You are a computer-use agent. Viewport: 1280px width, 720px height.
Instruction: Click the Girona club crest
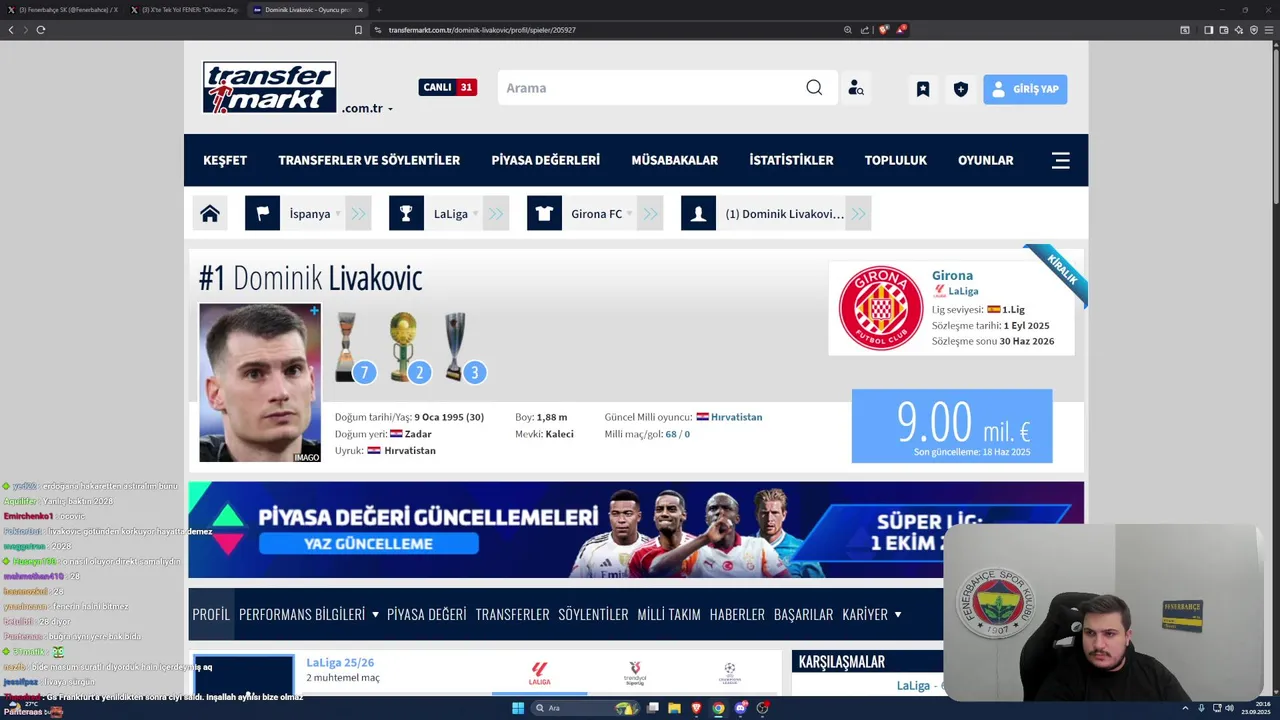pos(881,308)
